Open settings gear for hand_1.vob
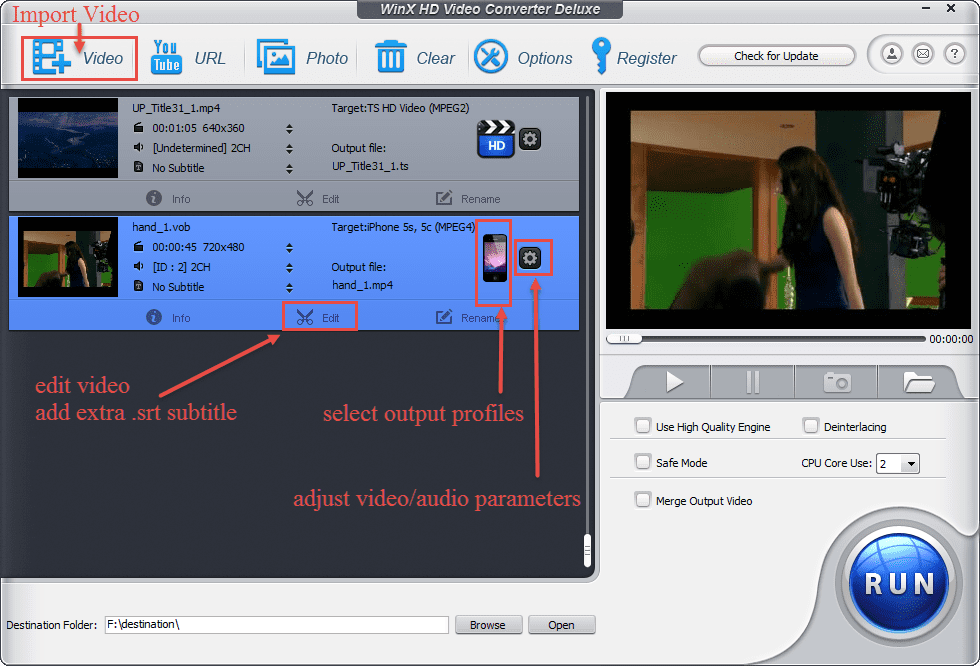The image size is (980, 666). point(530,259)
